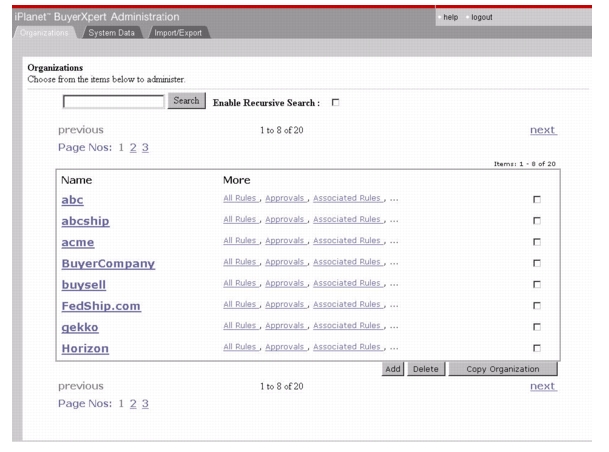Screen dimensions: 609x452
Task: Open All Rules for FedShip.com
Action: [x=240, y=304]
